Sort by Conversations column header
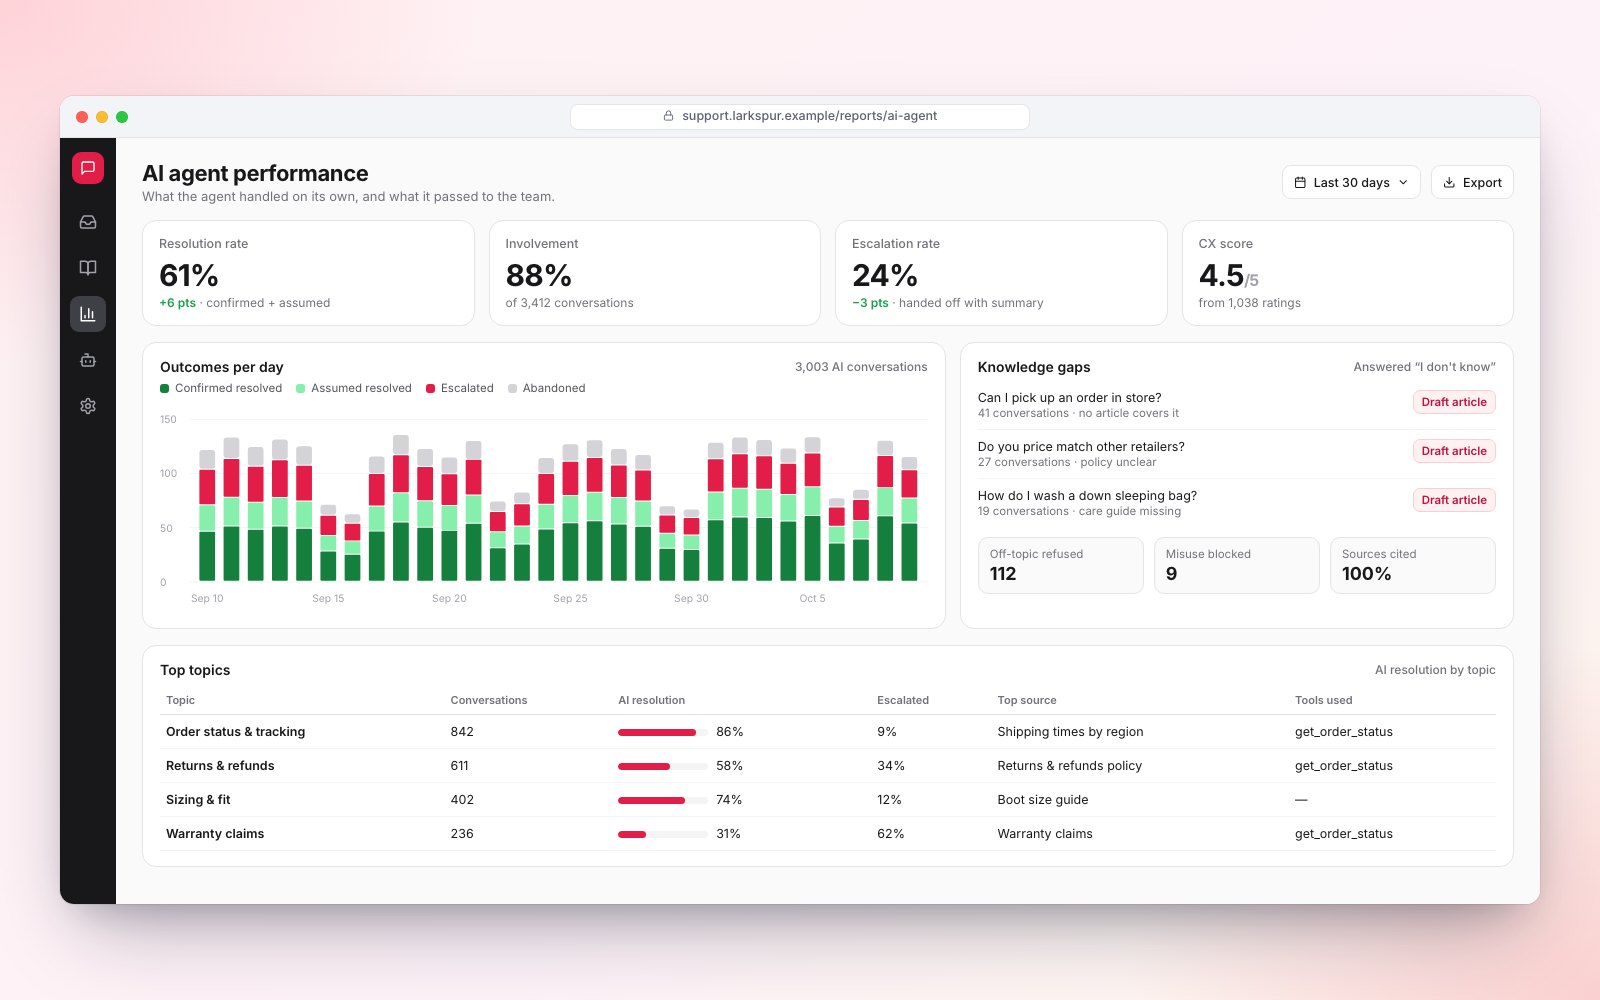1600x1000 pixels. [489, 700]
